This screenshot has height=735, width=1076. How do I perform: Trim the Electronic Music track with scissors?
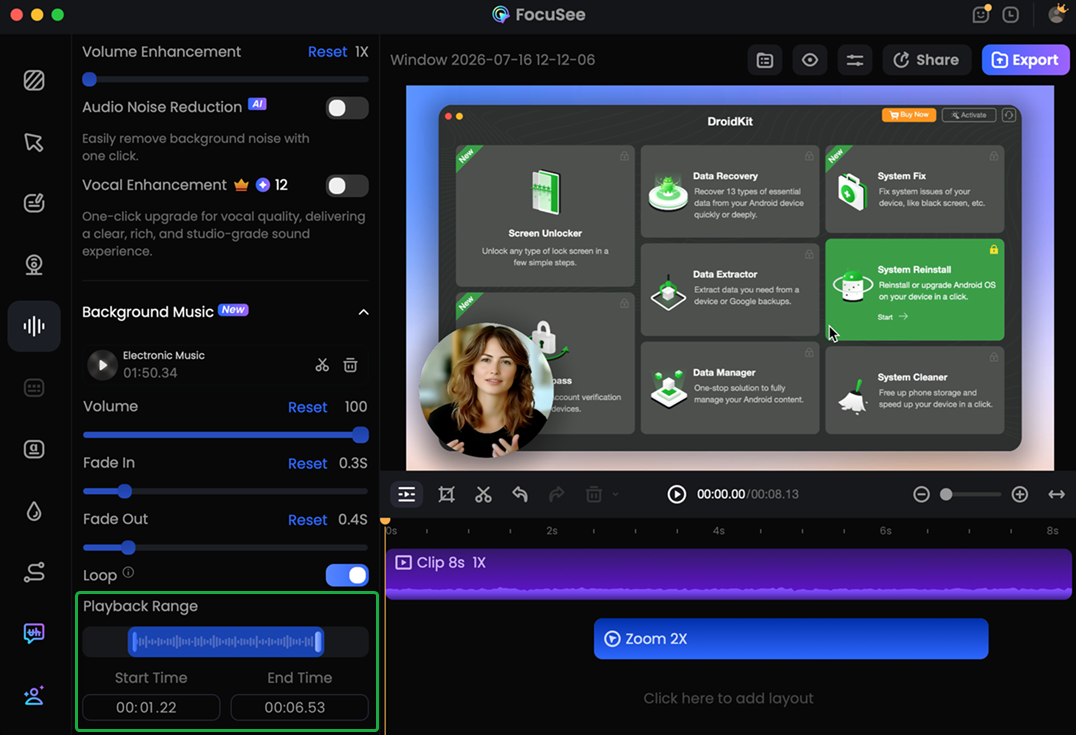point(322,365)
